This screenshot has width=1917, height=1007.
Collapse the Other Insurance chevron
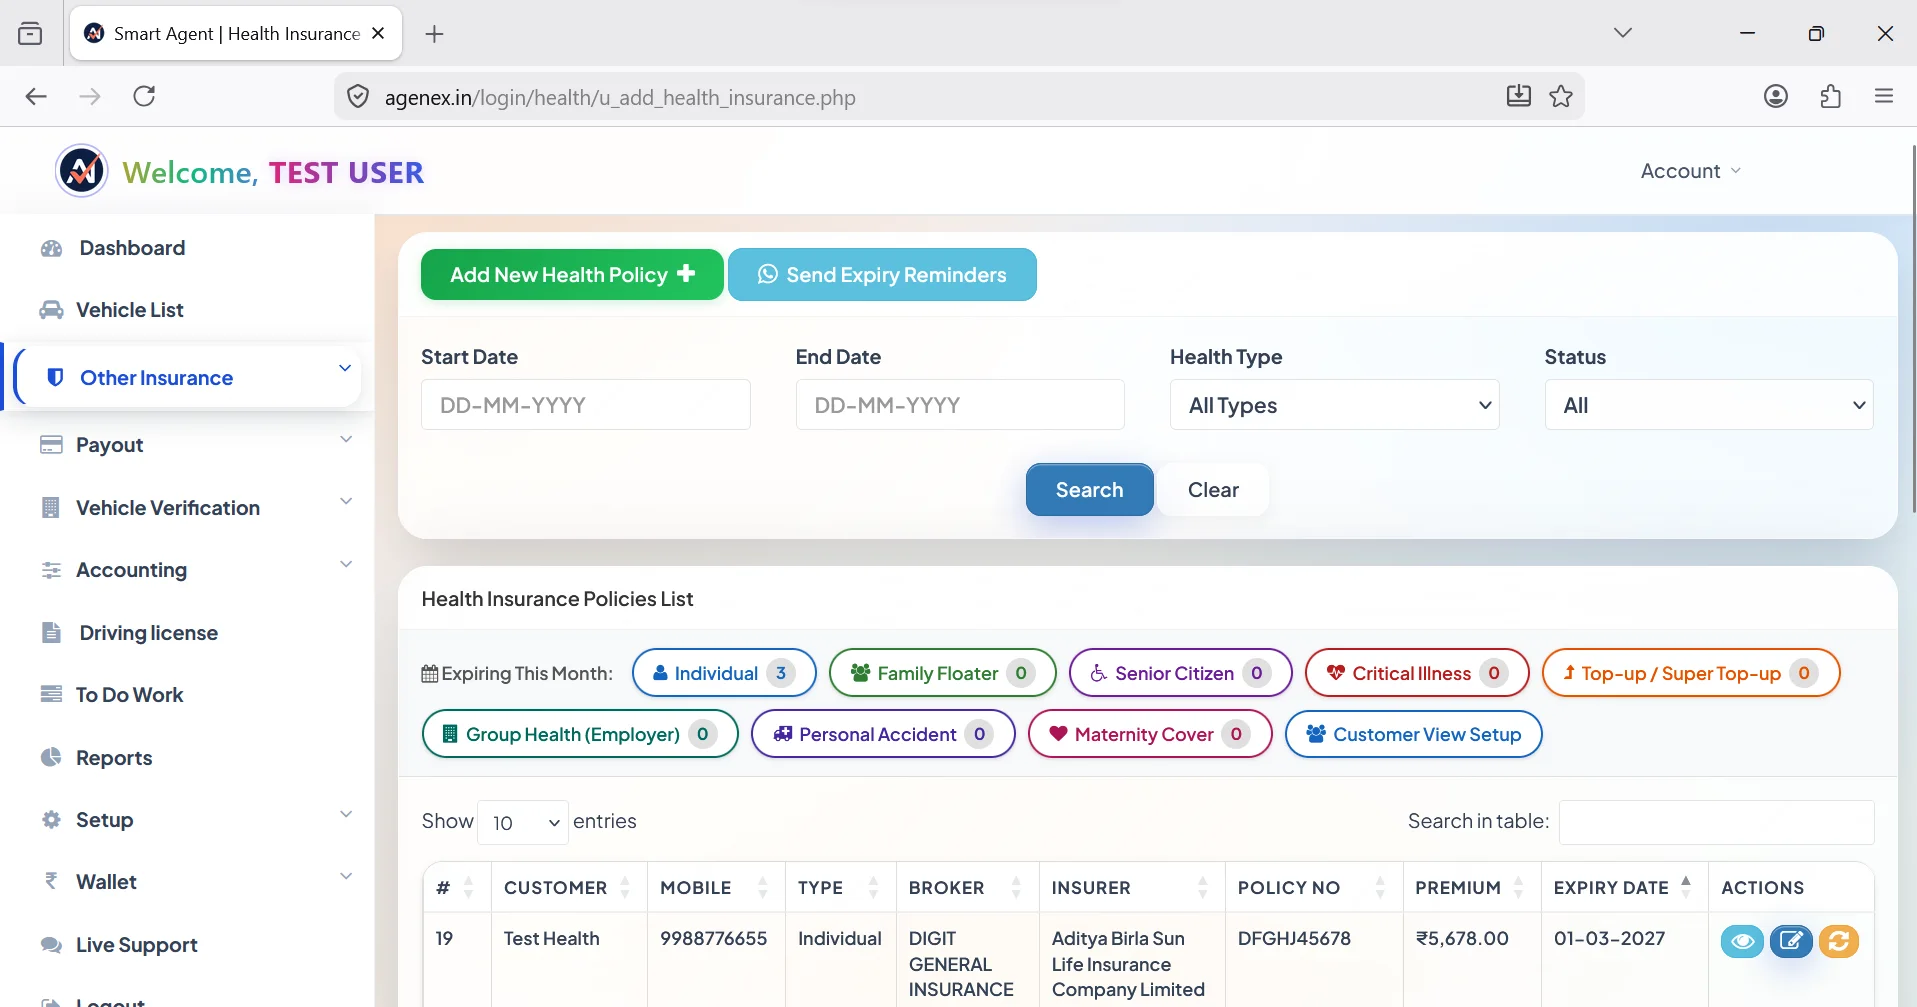coord(345,368)
